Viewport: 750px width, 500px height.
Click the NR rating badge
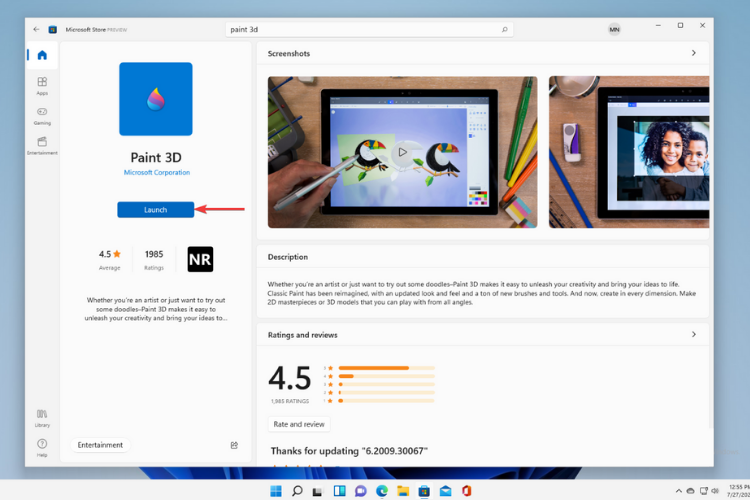click(x=200, y=259)
